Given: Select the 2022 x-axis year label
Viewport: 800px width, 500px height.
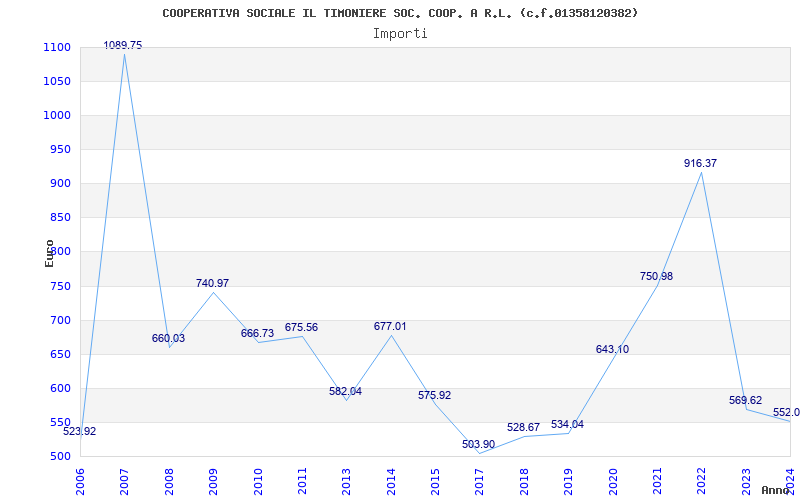Looking at the screenshot, I should point(702,482).
